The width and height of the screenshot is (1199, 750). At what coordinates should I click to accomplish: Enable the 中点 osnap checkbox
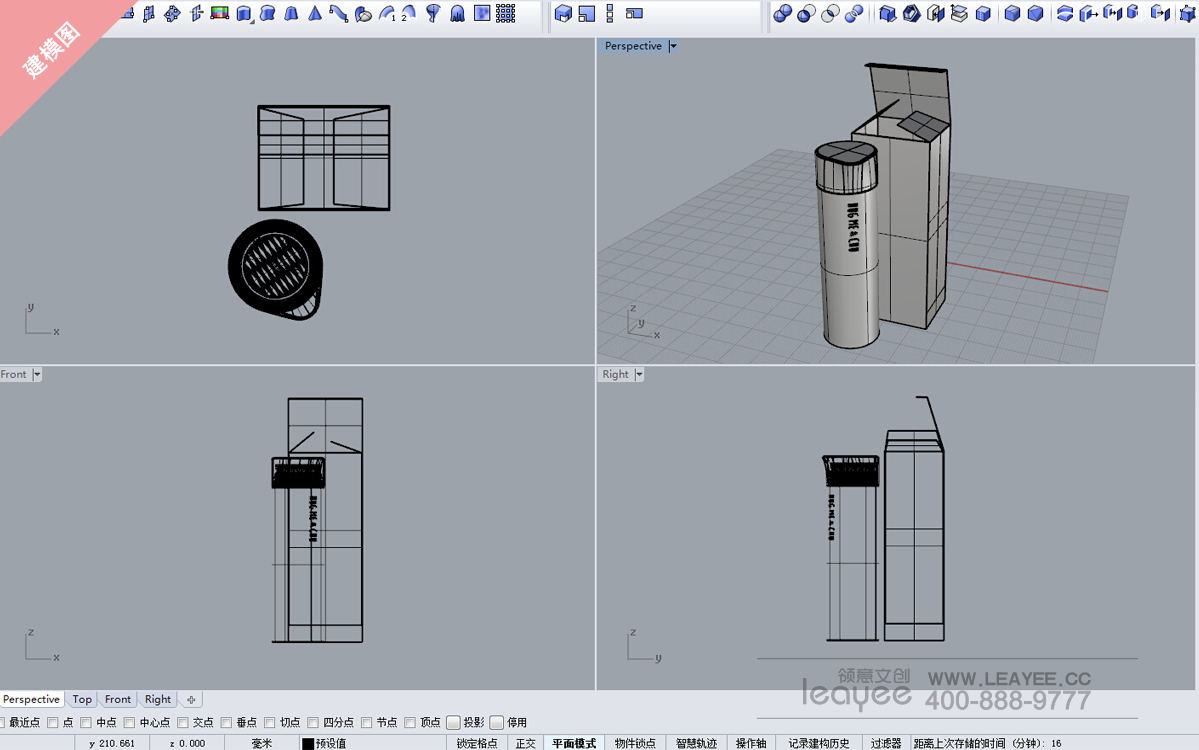(86, 723)
